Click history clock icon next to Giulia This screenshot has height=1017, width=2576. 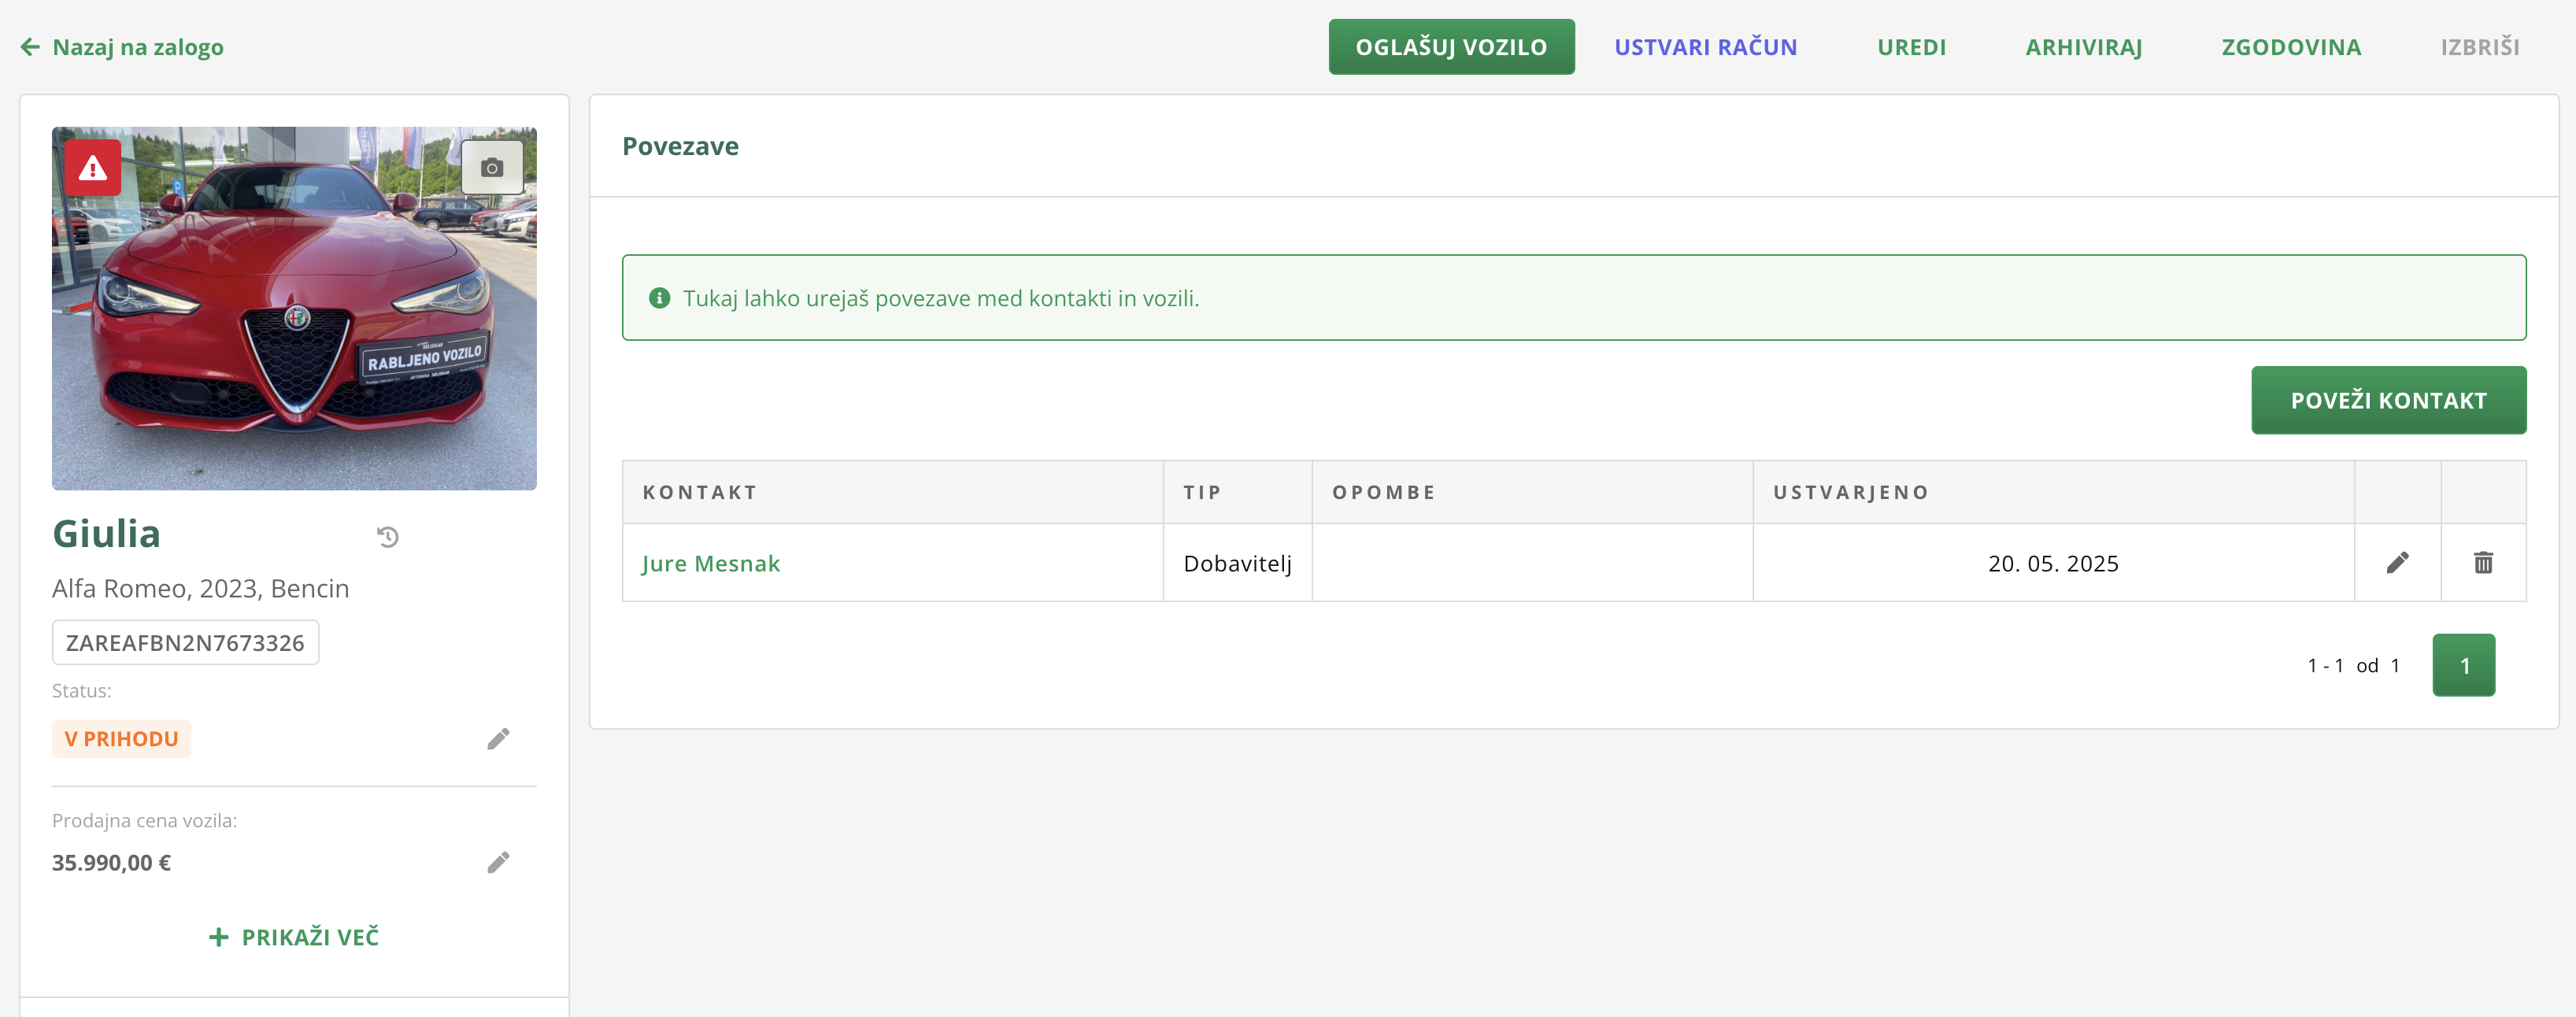pos(388,537)
